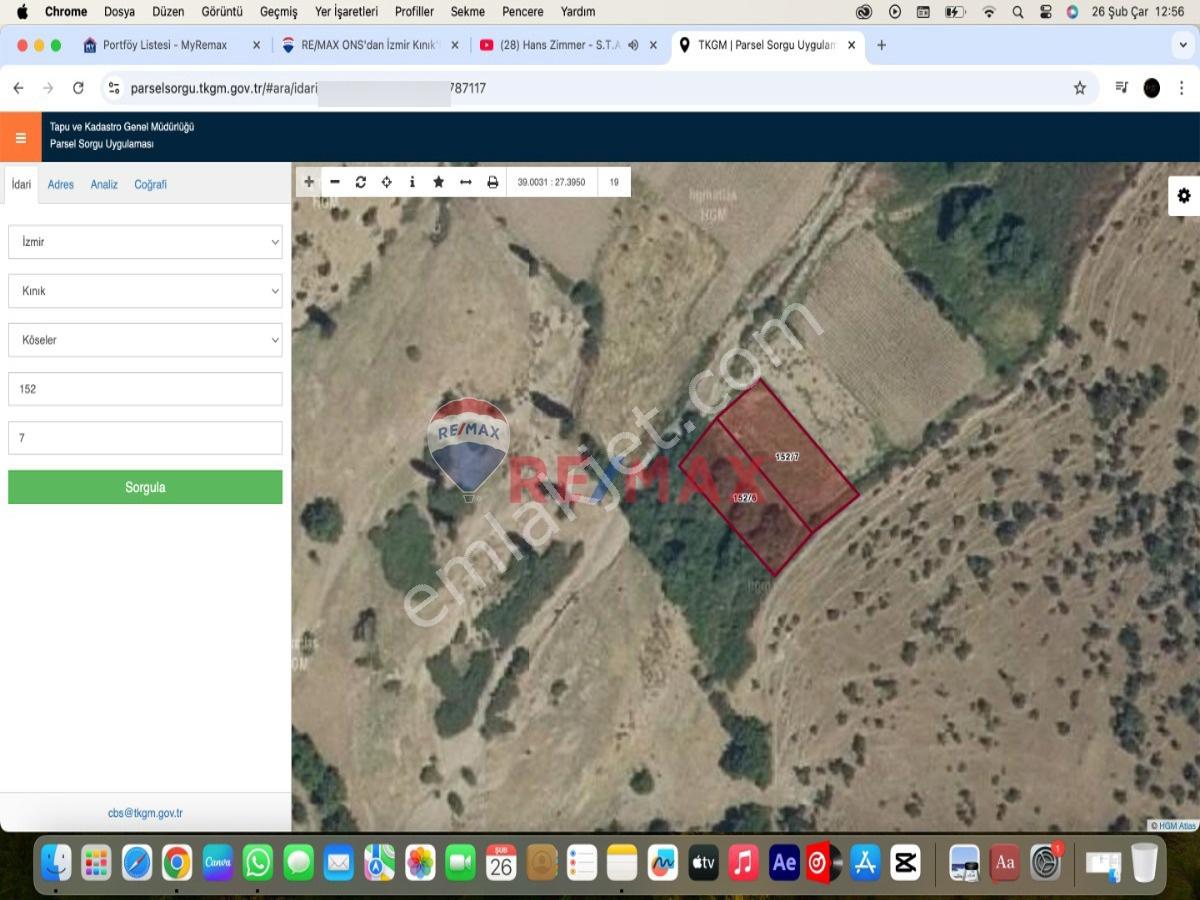Refresh the map using the circular arrows icon
The height and width of the screenshot is (900, 1200).
pos(361,182)
